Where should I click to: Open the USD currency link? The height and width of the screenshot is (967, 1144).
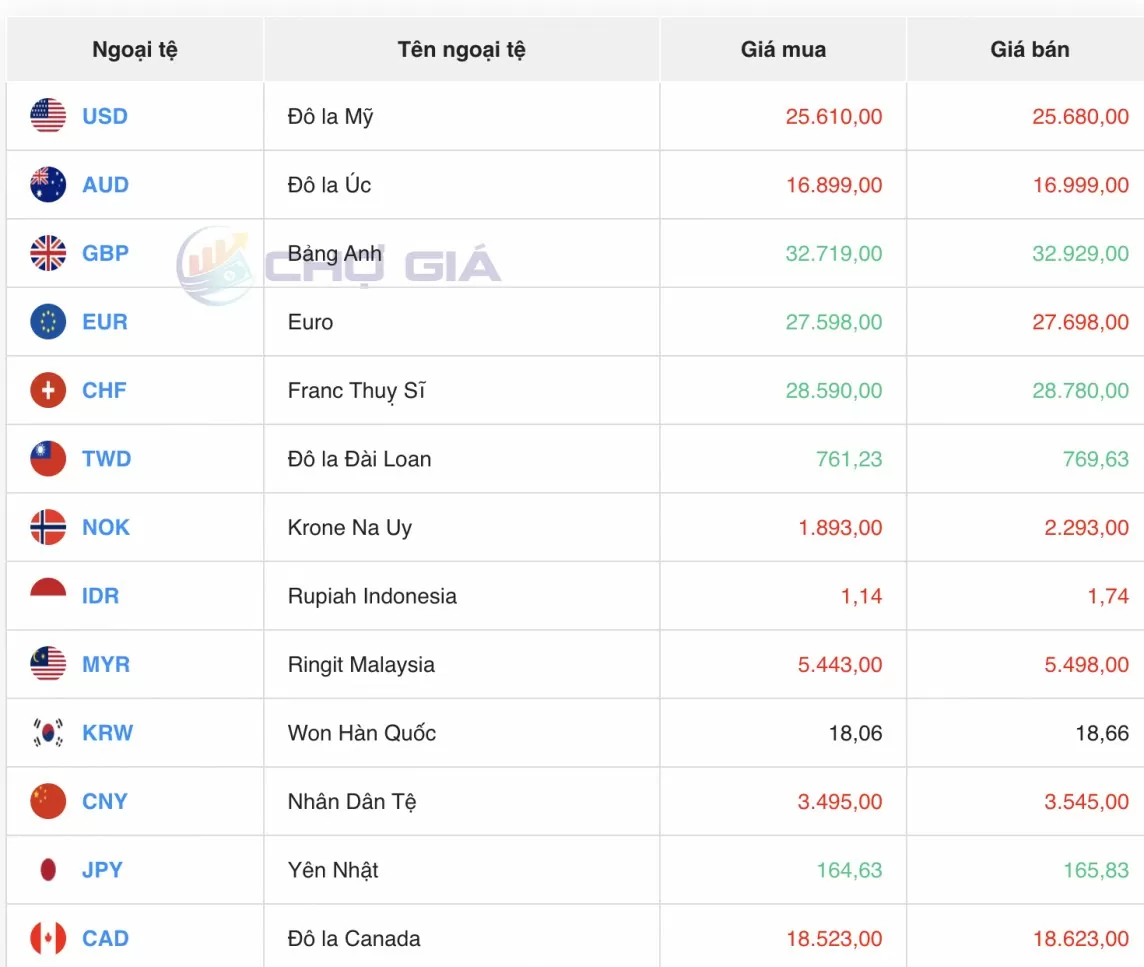point(104,116)
